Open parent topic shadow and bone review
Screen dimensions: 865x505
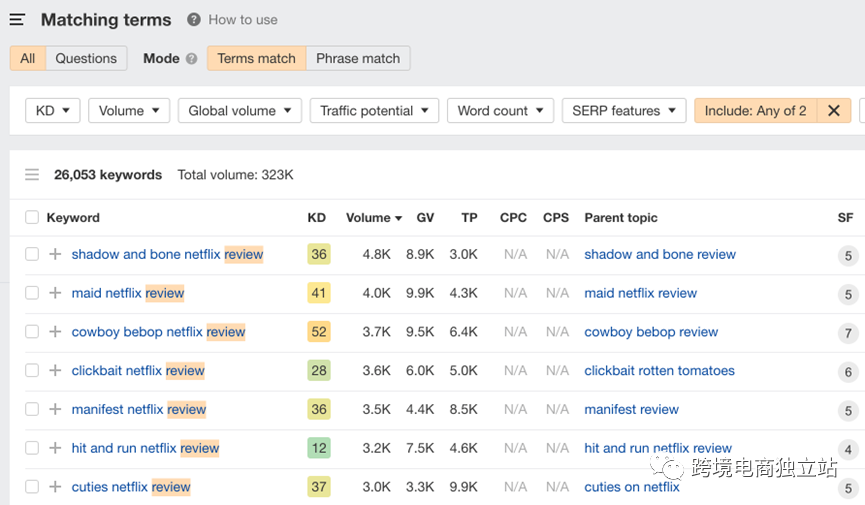click(660, 254)
